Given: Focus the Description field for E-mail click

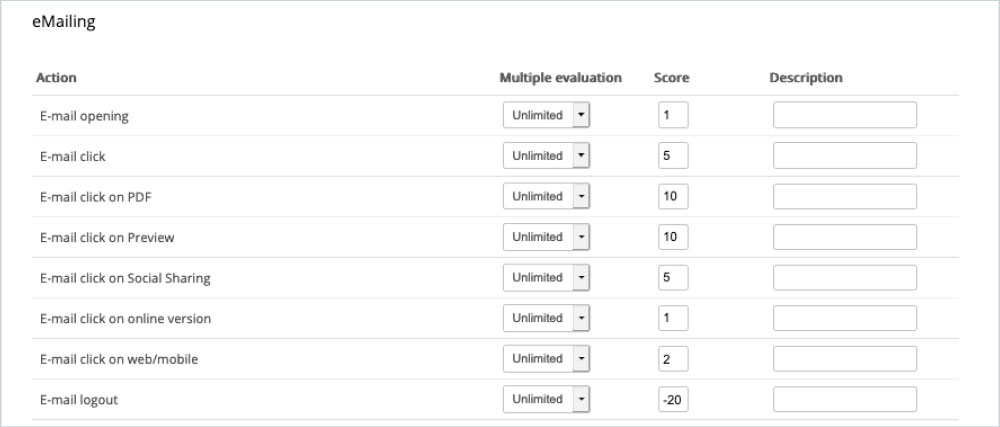Looking at the screenshot, I should point(844,156).
